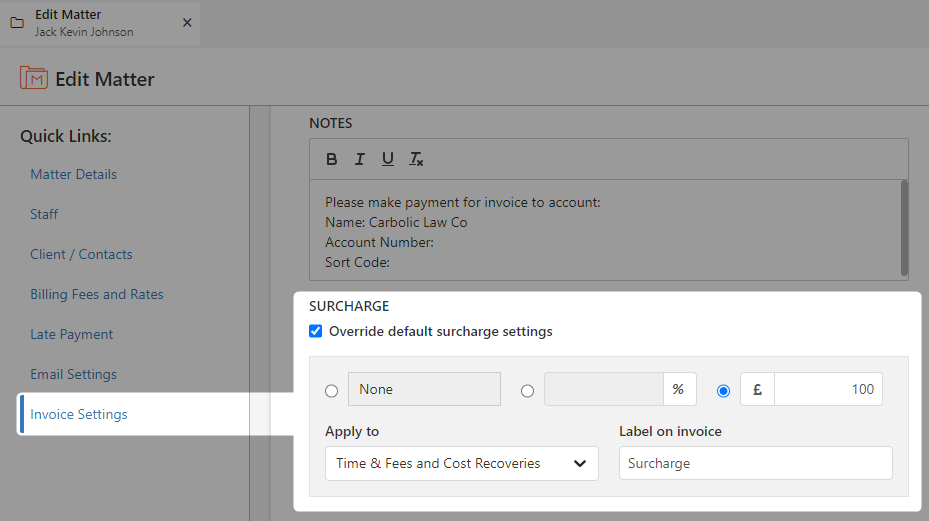Apply italic formatting in Notes editor
This screenshot has height=521, width=929.
click(359, 159)
